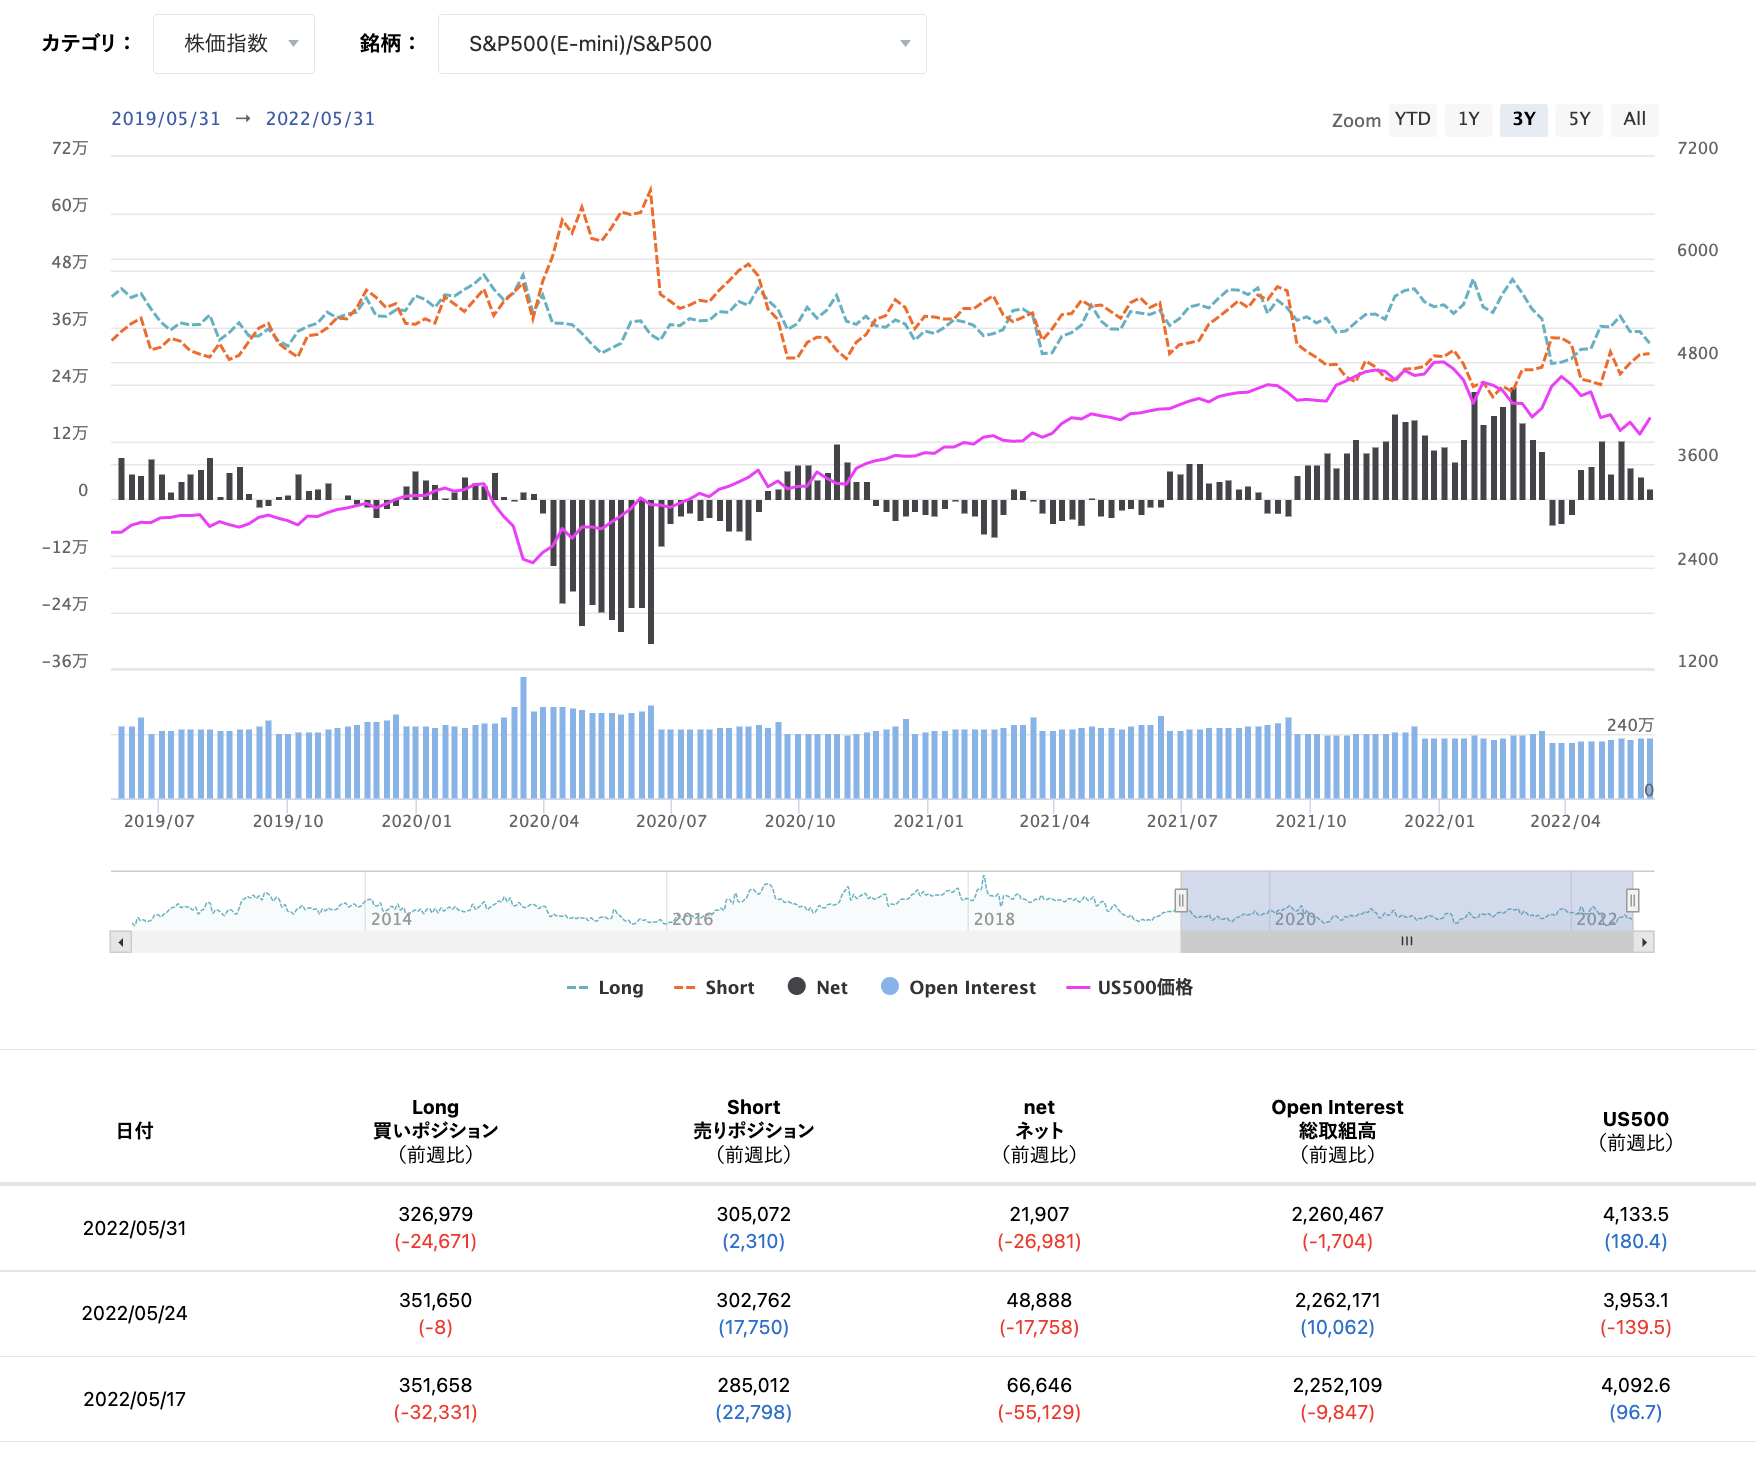Click the navigator right scroll arrow
The width and height of the screenshot is (1756, 1458).
click(1644, 942)
